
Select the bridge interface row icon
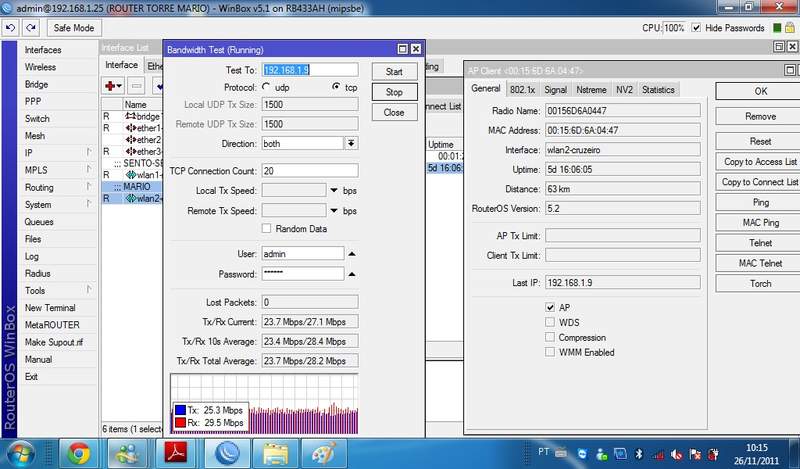point(131,116)
